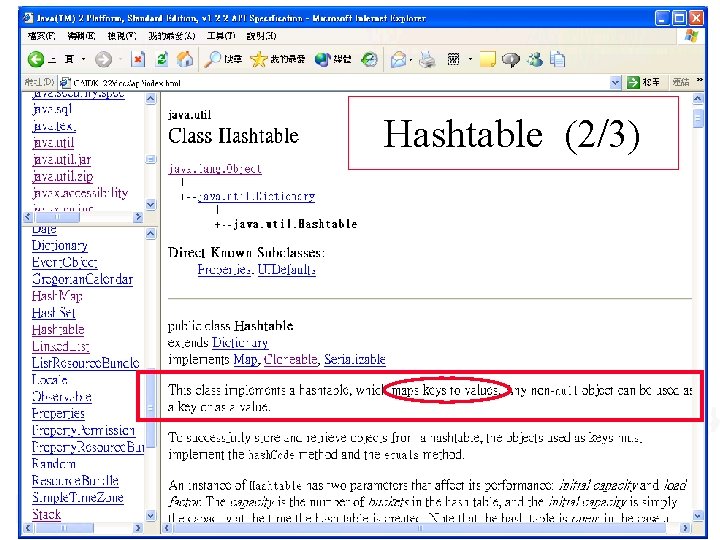Click the Stop loading icon
Screen dimensions: 720x540
click(138, 59)
